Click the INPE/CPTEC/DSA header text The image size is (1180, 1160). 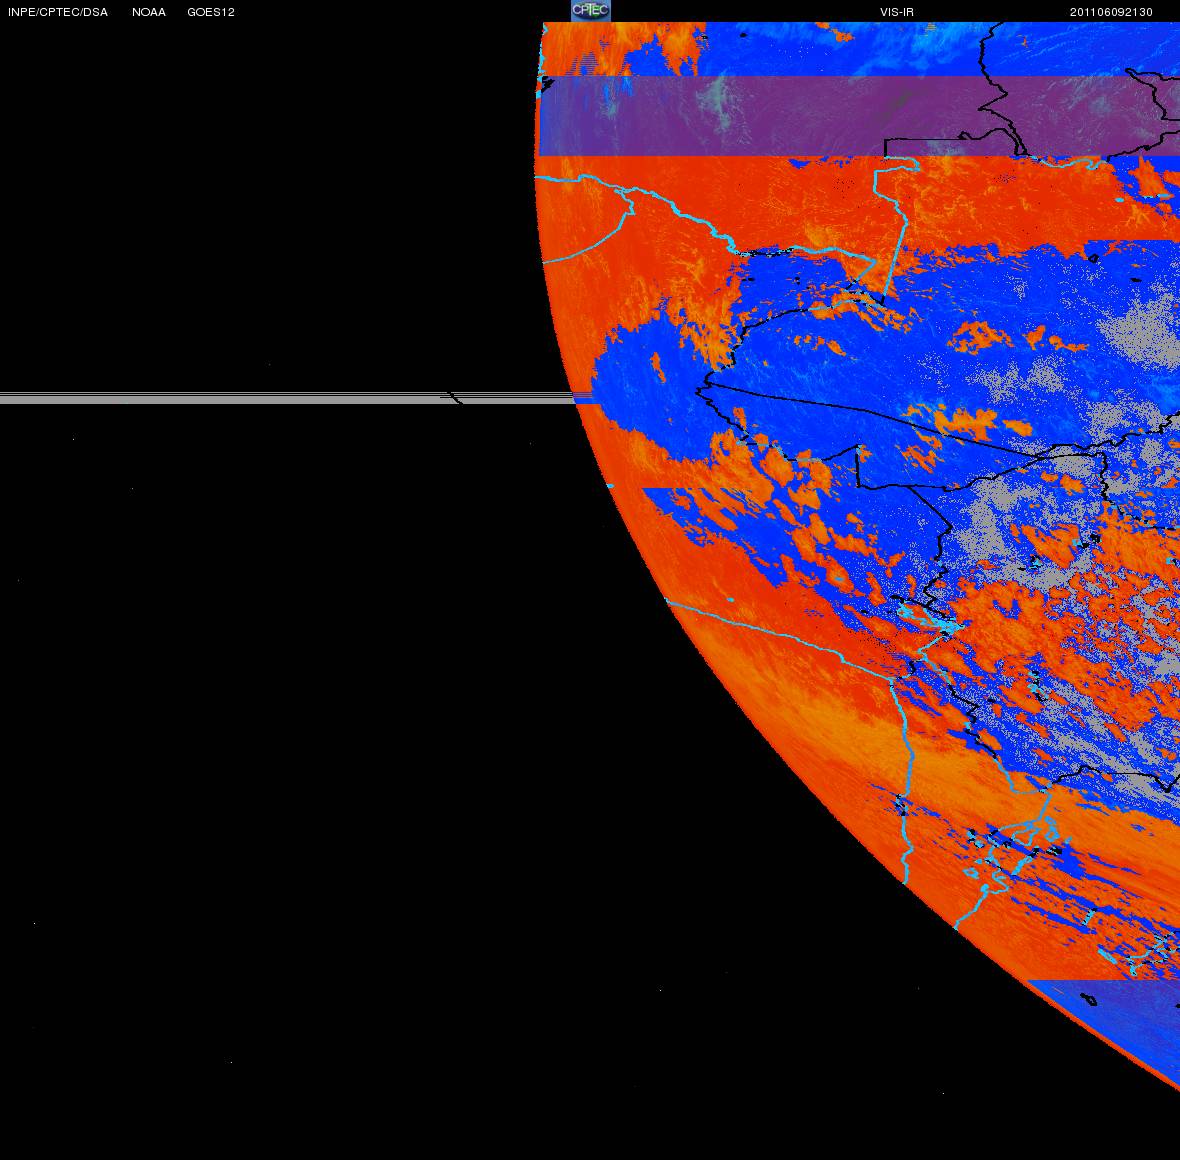pos(58,12)
